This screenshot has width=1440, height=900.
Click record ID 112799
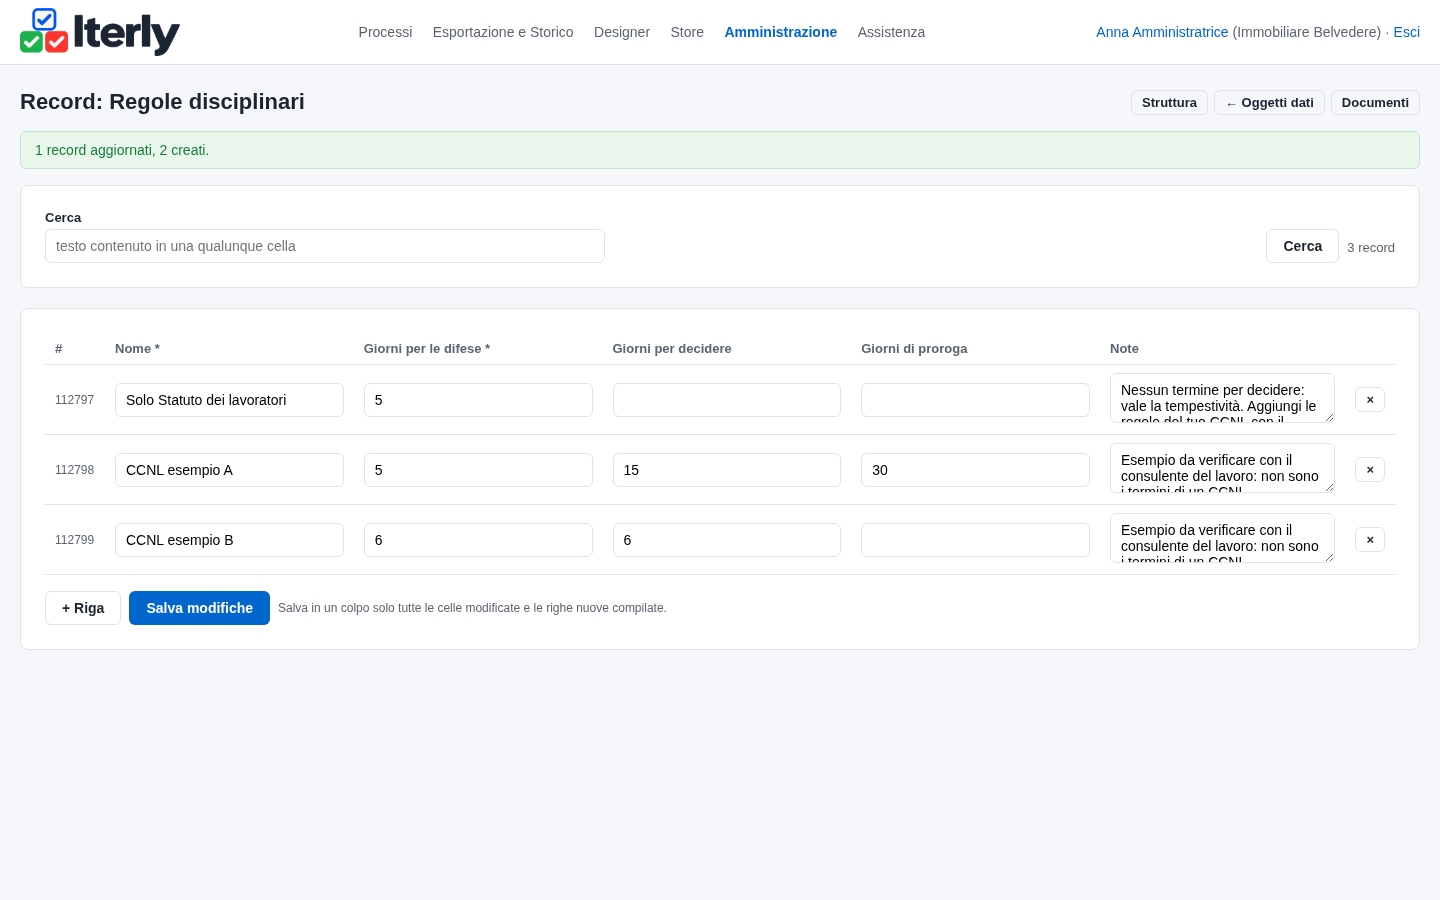tap(74, 540)
